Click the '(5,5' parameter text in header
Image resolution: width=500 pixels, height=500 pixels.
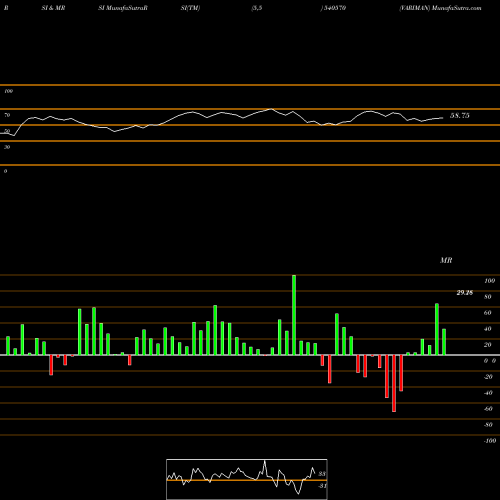pos(257,8)
